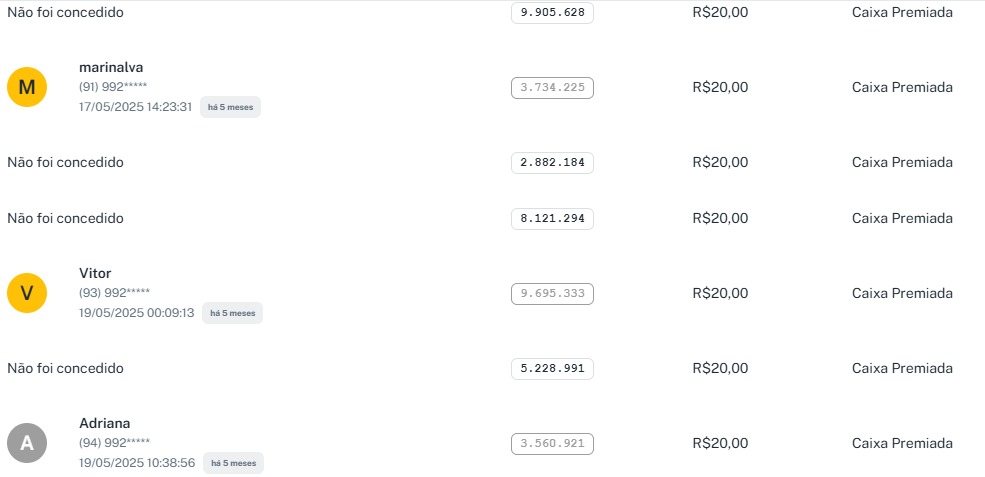Viewport: 985px width, 477px height.
Task: Click the ticket number badge 9.905.628
Action: click(552, 13)
